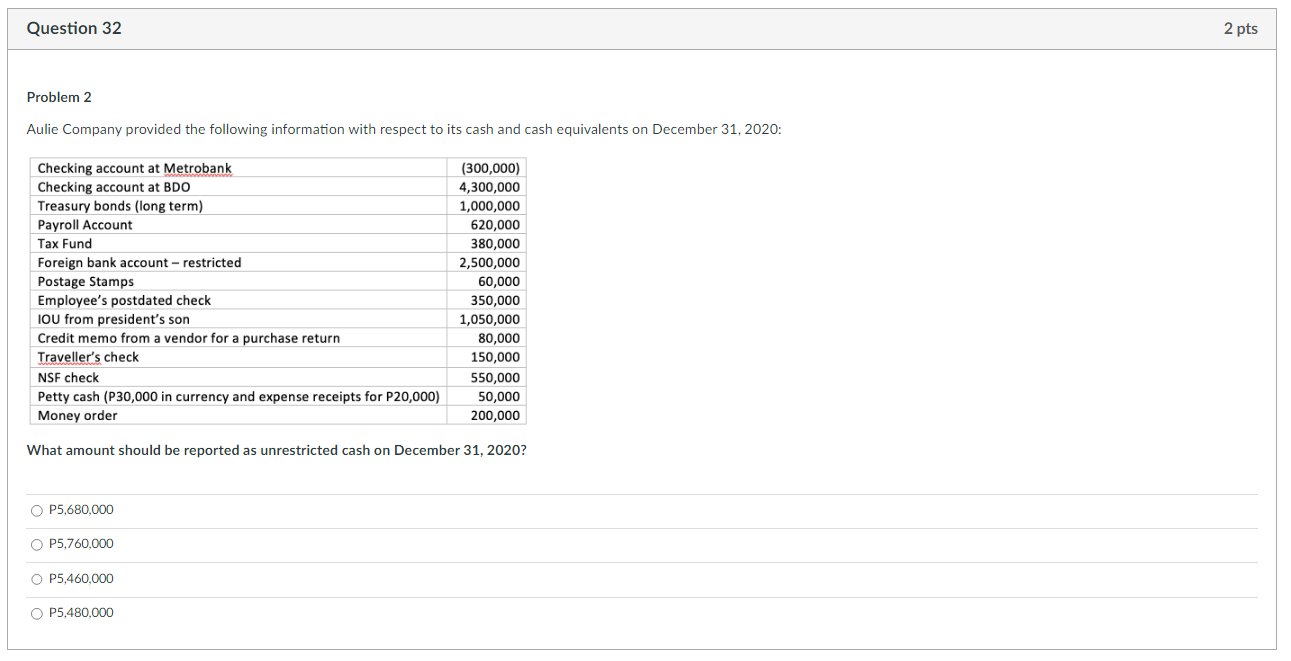Choose the P5,760,000 radio button
Screen dimensions: 1291x661
point(36,543)
